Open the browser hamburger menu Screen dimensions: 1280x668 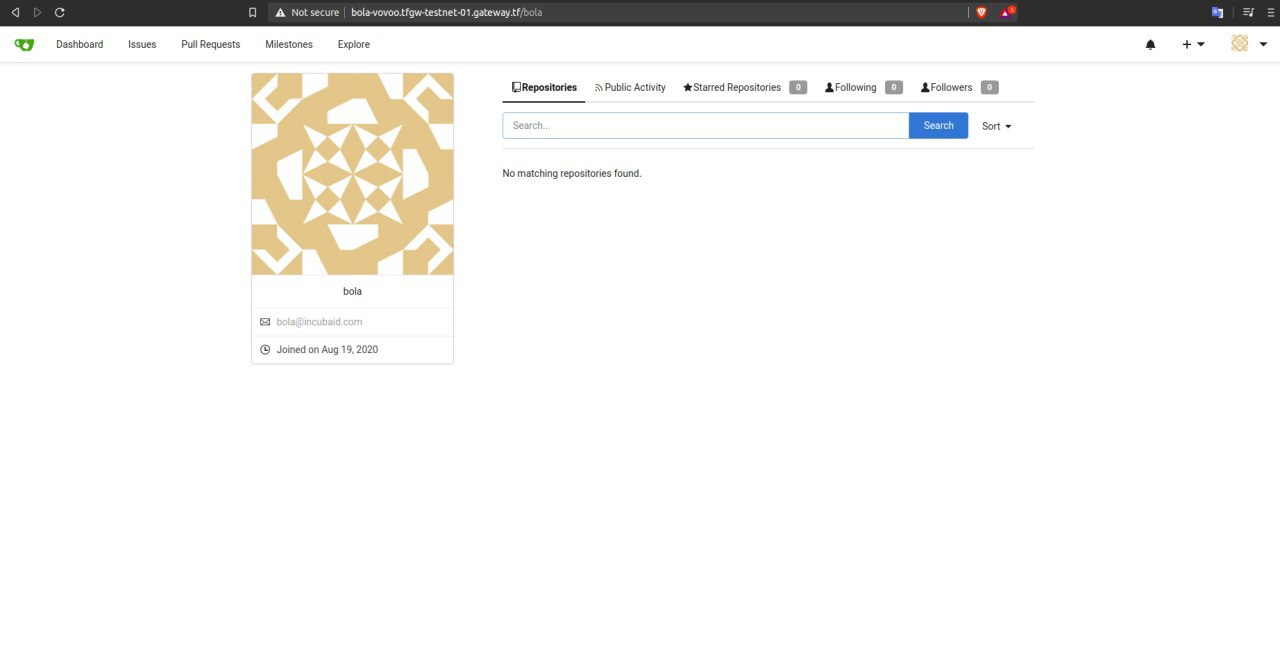point(1271,12)
